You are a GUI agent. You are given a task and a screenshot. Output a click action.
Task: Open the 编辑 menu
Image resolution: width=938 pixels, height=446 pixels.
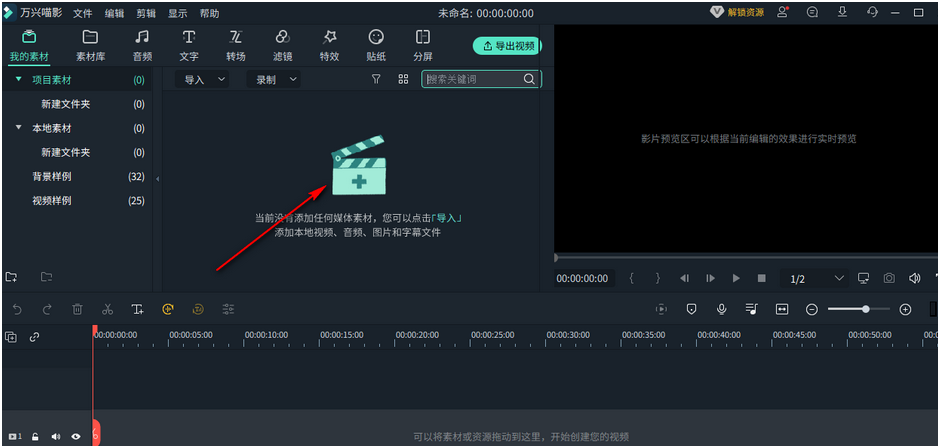click(114, 13)
